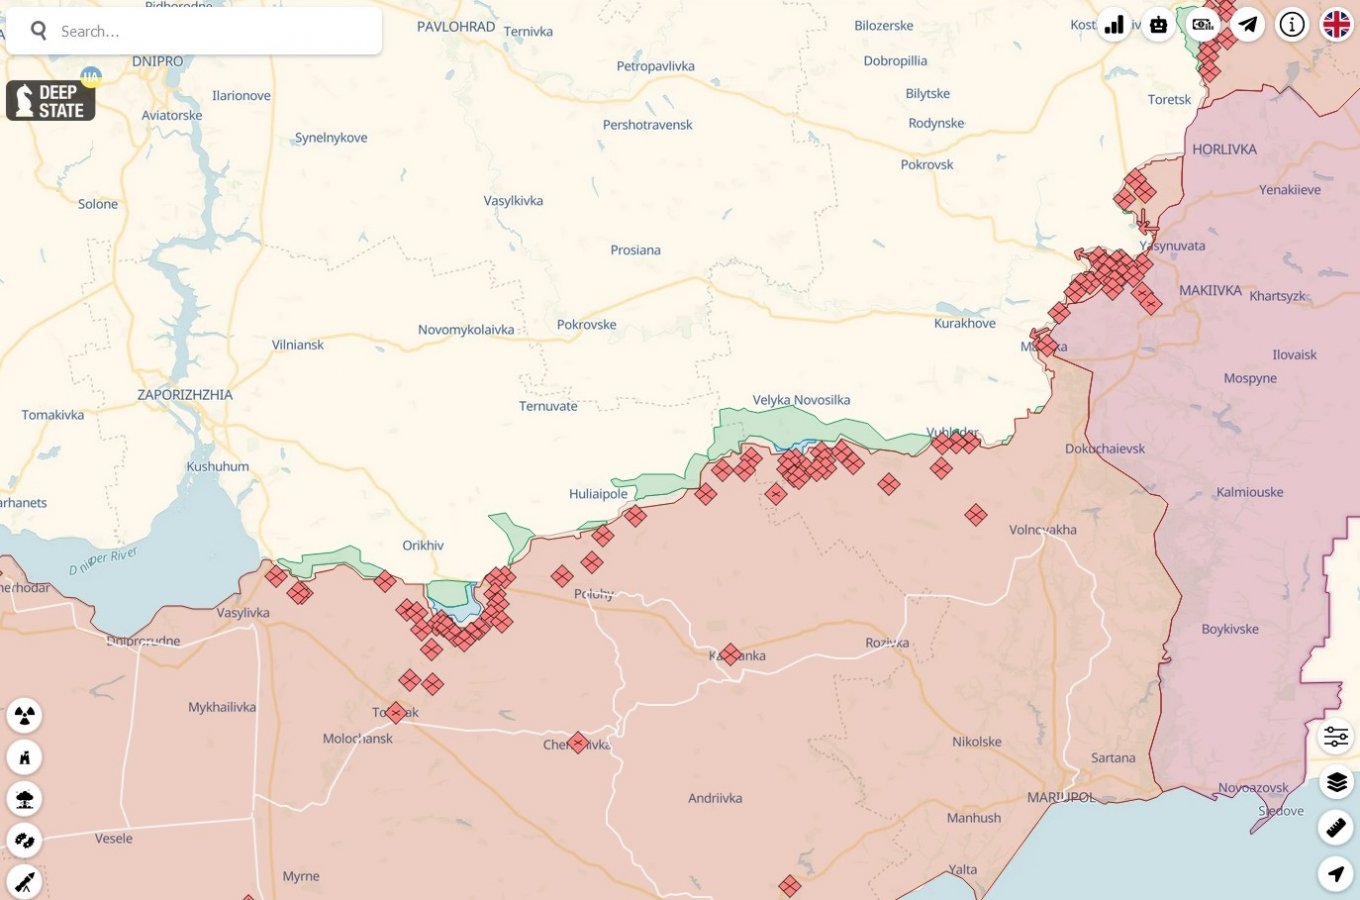Image resolution: width=1360 pixels, height=900 pixels.
Task: Toggle the radiation hazard layer
Action: pyautogui.click(x=25, y=715)
